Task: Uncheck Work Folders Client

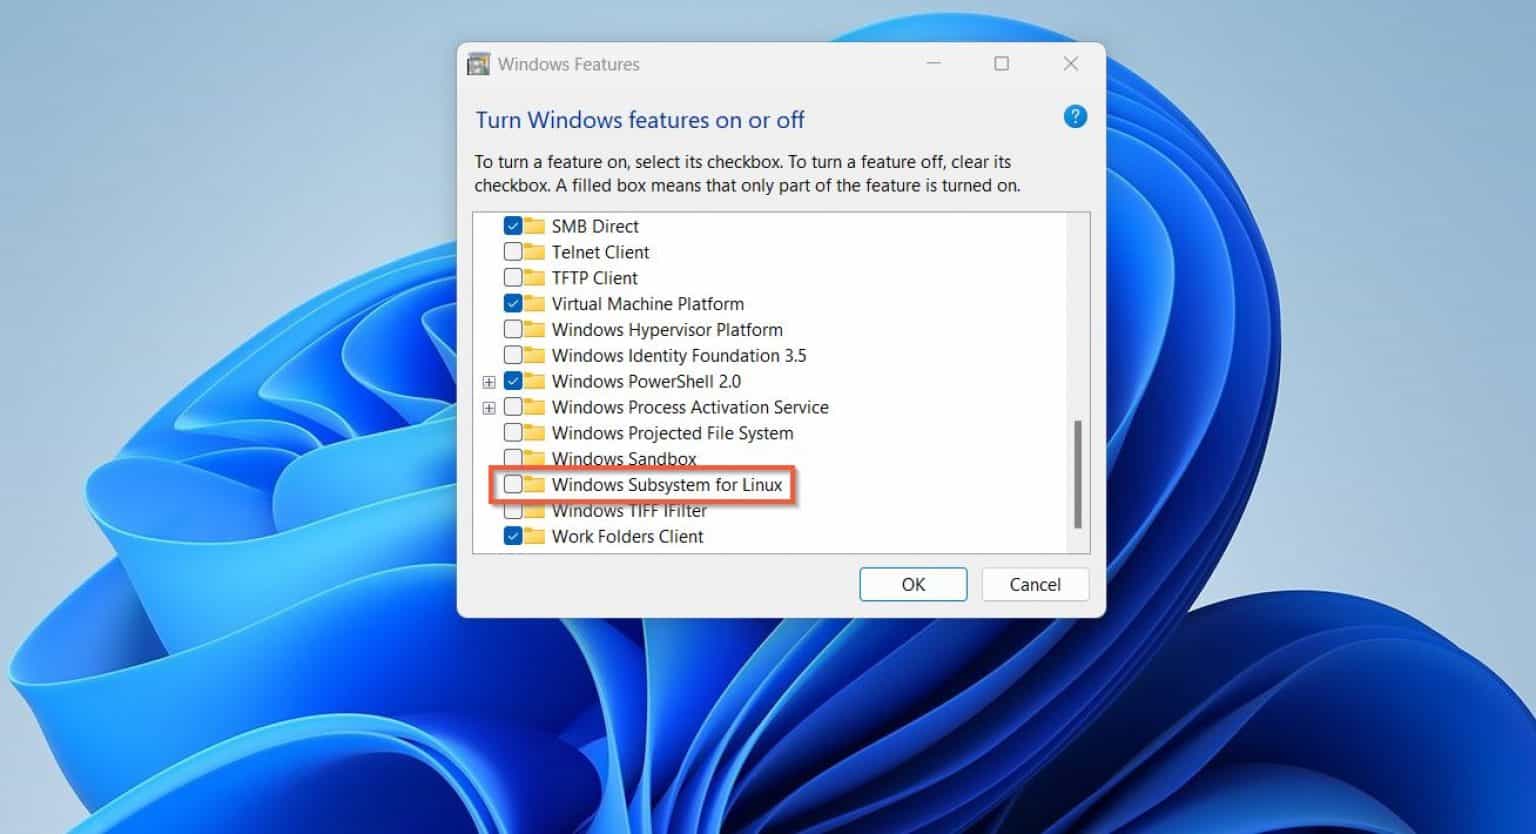Action: pos(513,536)
